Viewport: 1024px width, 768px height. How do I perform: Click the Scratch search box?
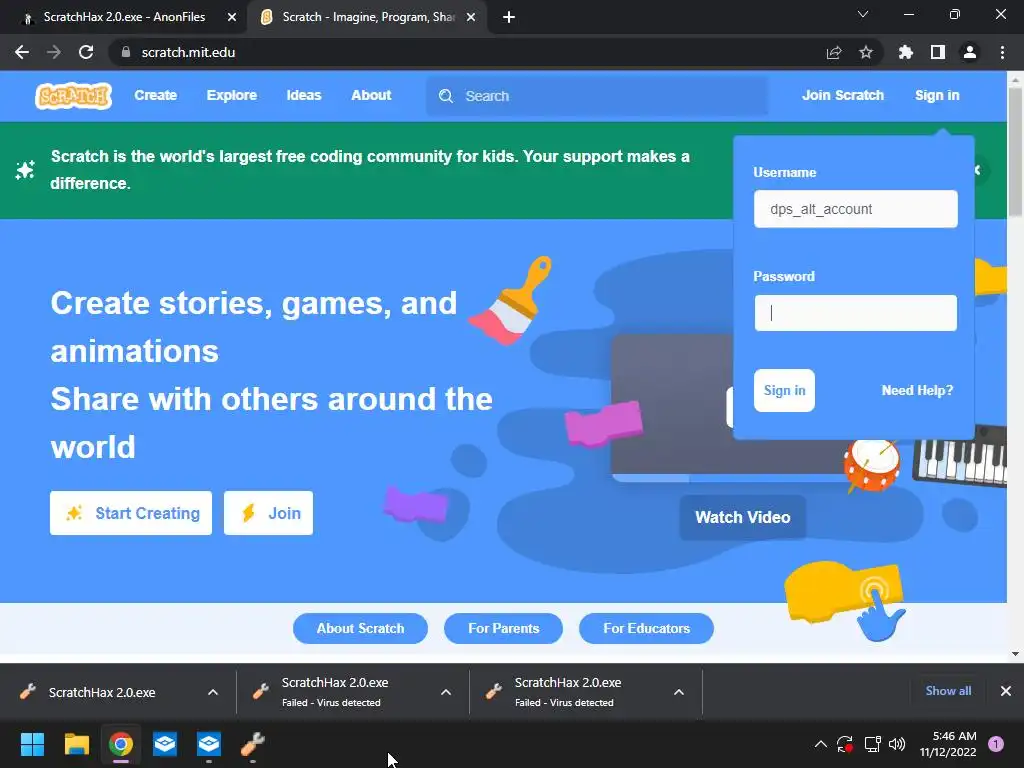pyautogui.click(x=597, y=96)
